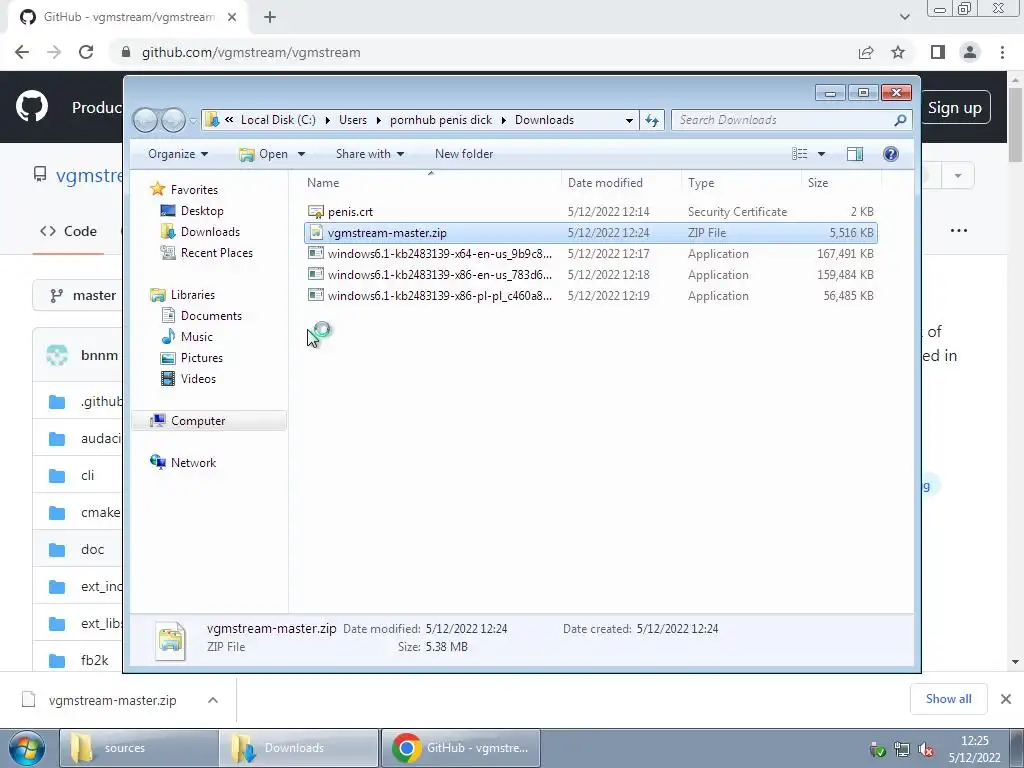Sort by Type column header

741,183
